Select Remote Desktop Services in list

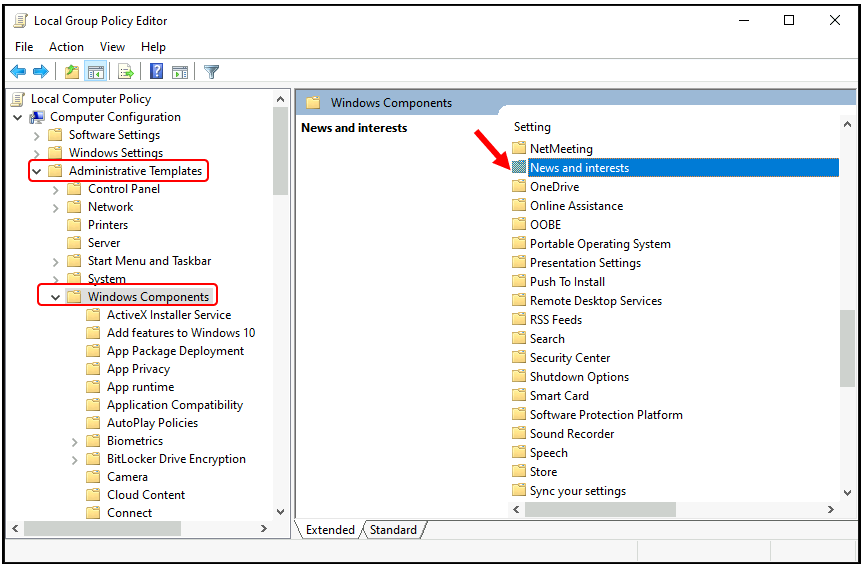click(x=596, y=301)
